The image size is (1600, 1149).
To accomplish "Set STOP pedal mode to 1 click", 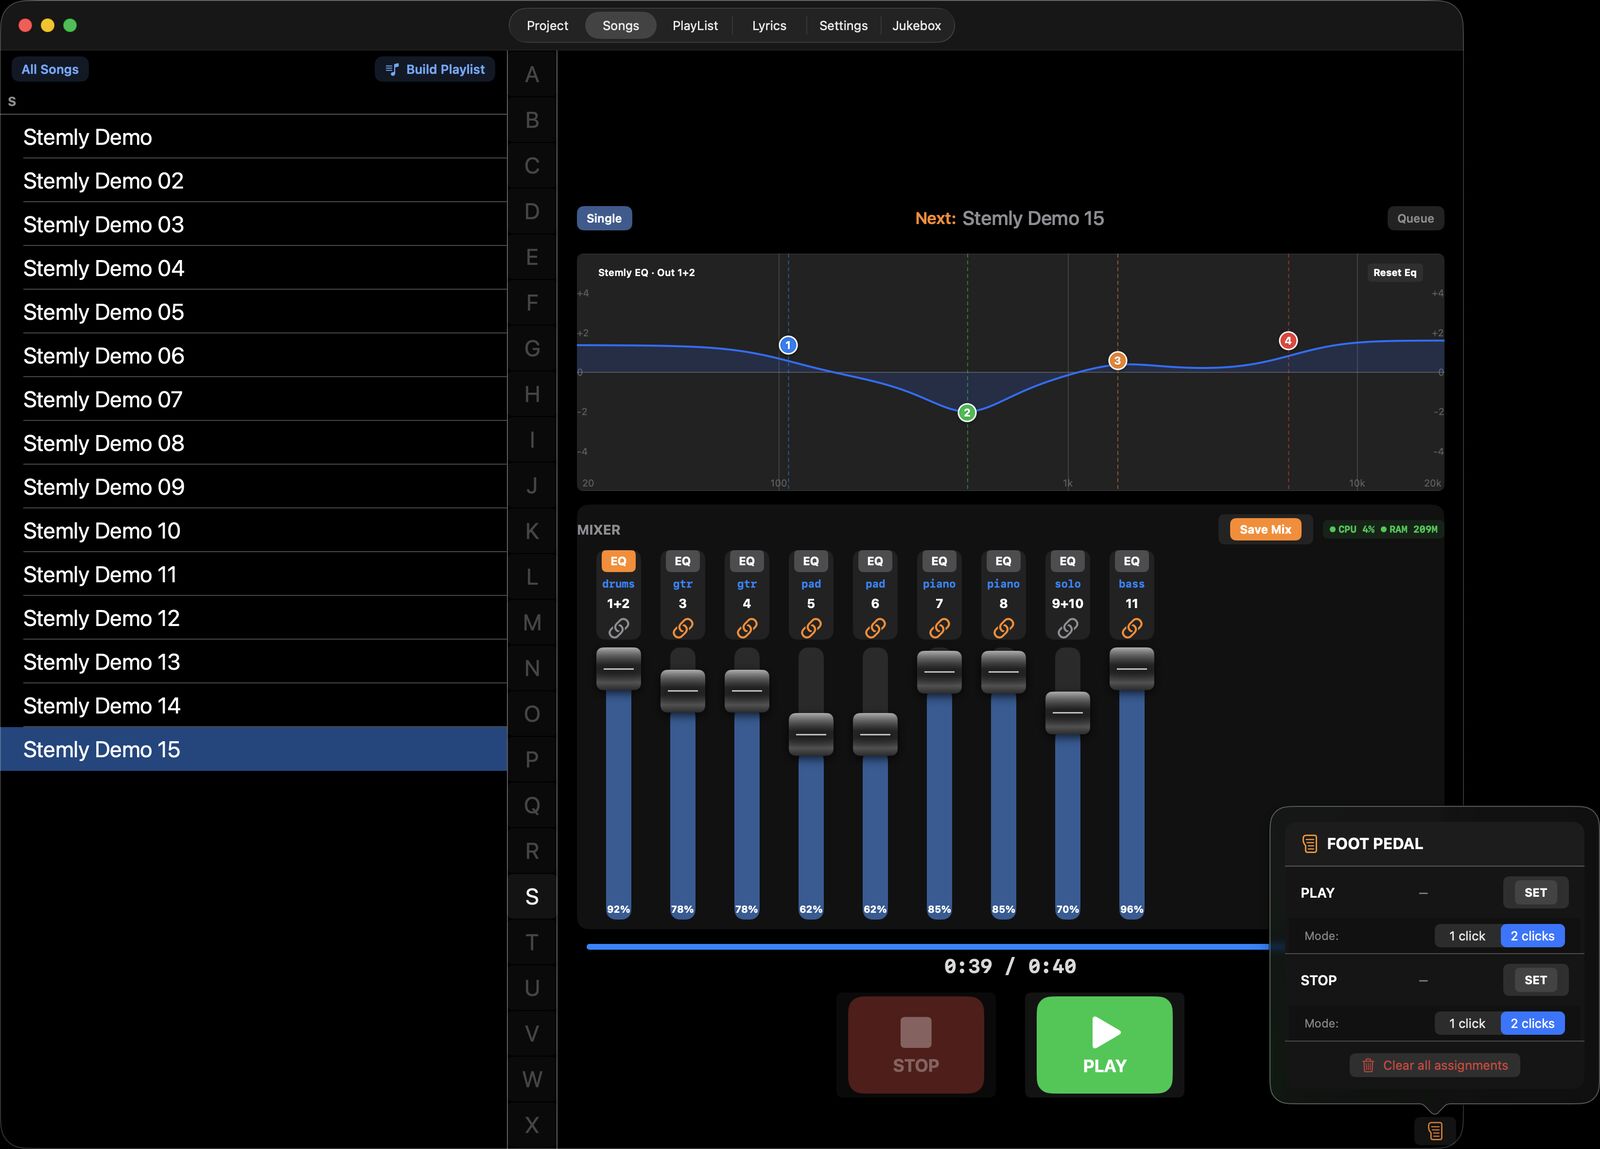I will [x=1467, y=1023].
